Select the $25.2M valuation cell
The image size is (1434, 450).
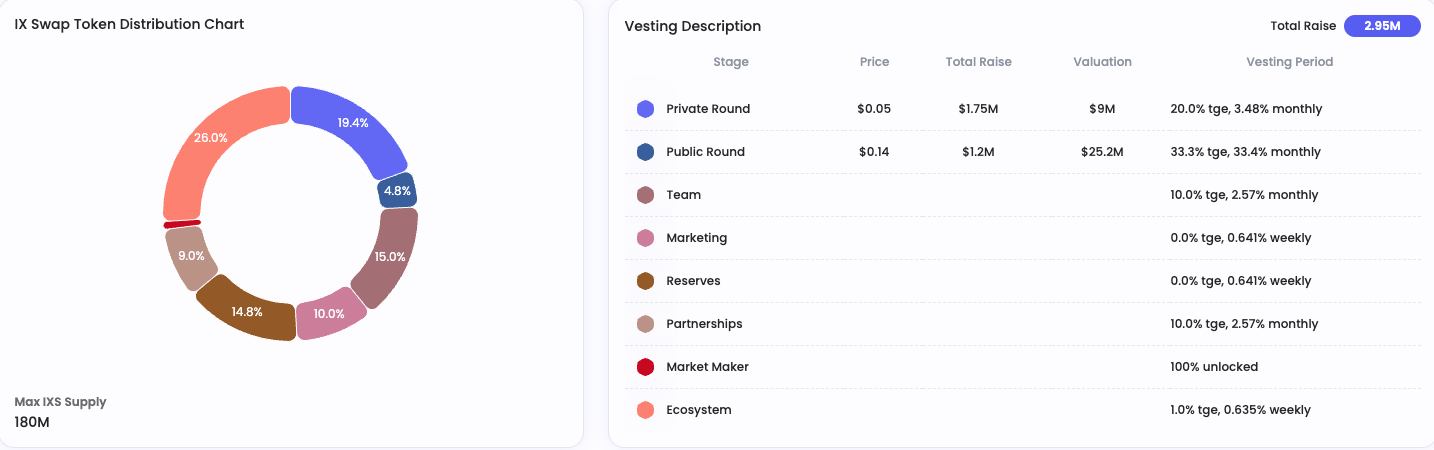(1102, 152)
